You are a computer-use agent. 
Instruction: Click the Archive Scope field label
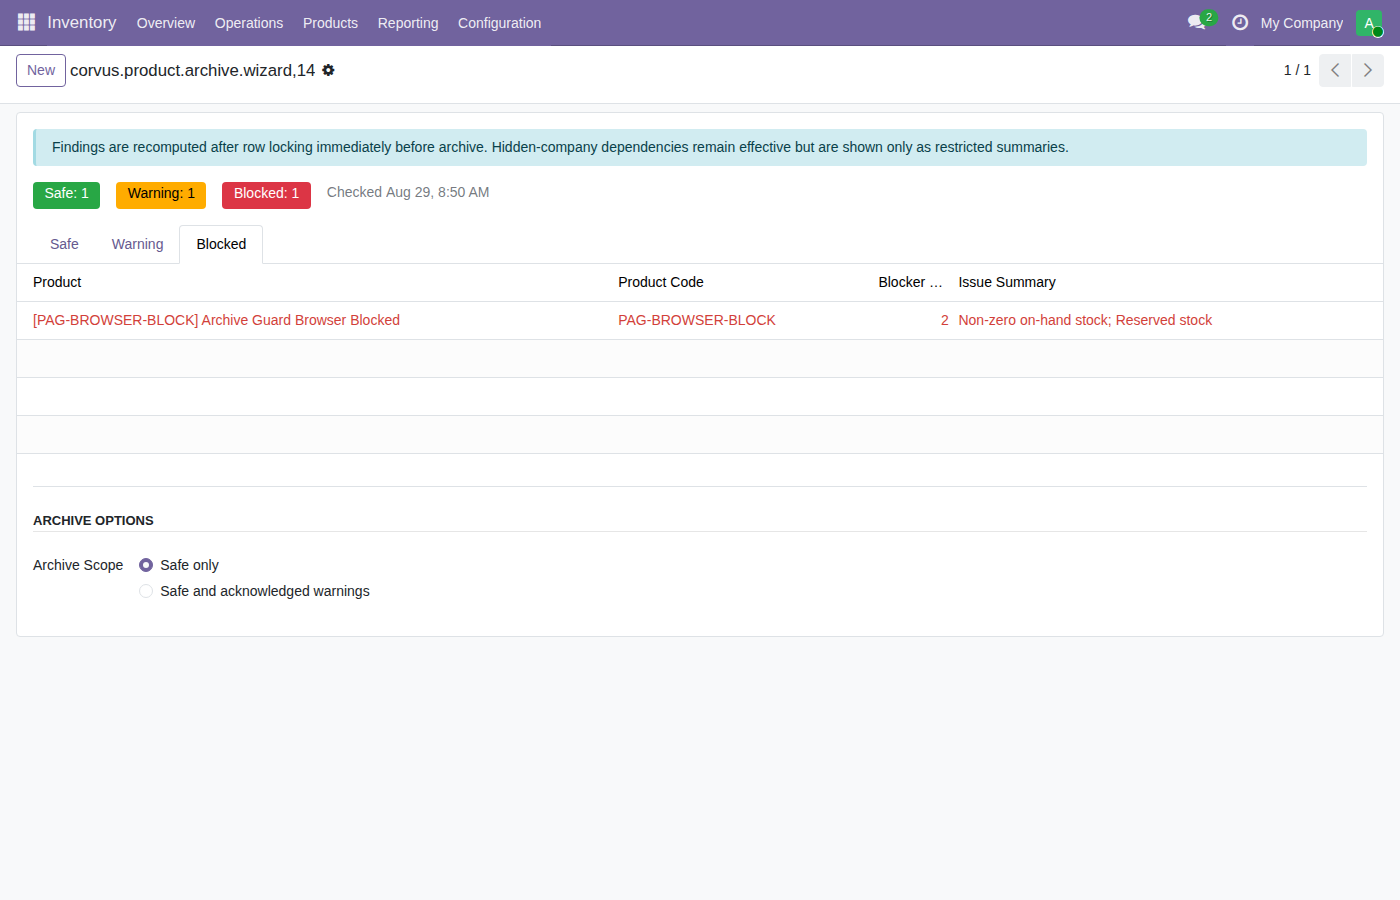click(78, 565)
